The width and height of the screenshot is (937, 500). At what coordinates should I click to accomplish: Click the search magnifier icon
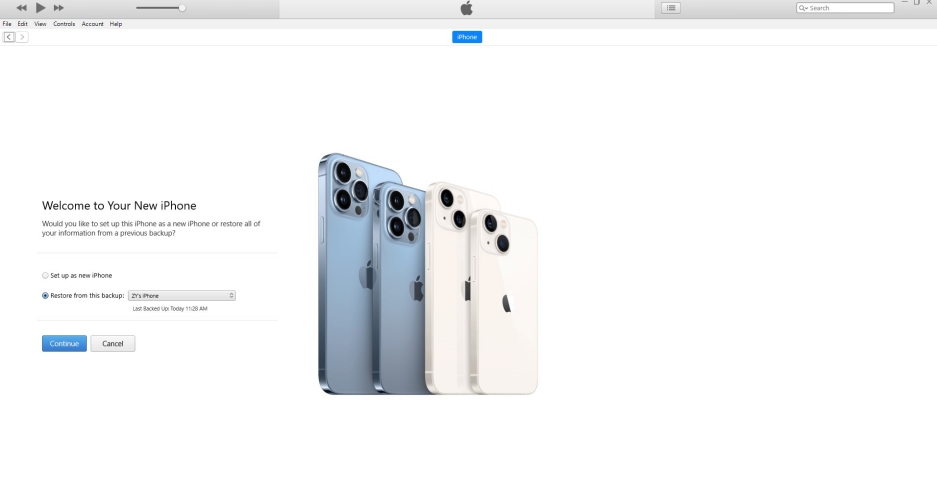click(803, 8)
